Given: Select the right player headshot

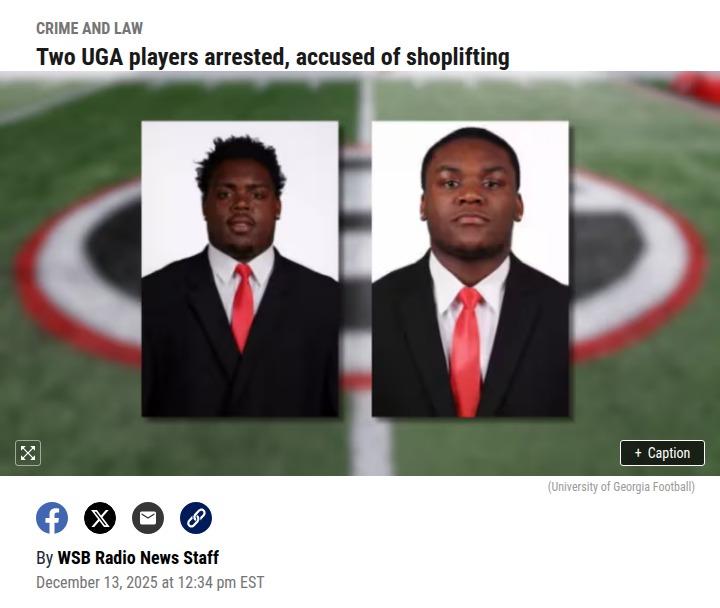Looking at the screenshot, I should 470,269.
